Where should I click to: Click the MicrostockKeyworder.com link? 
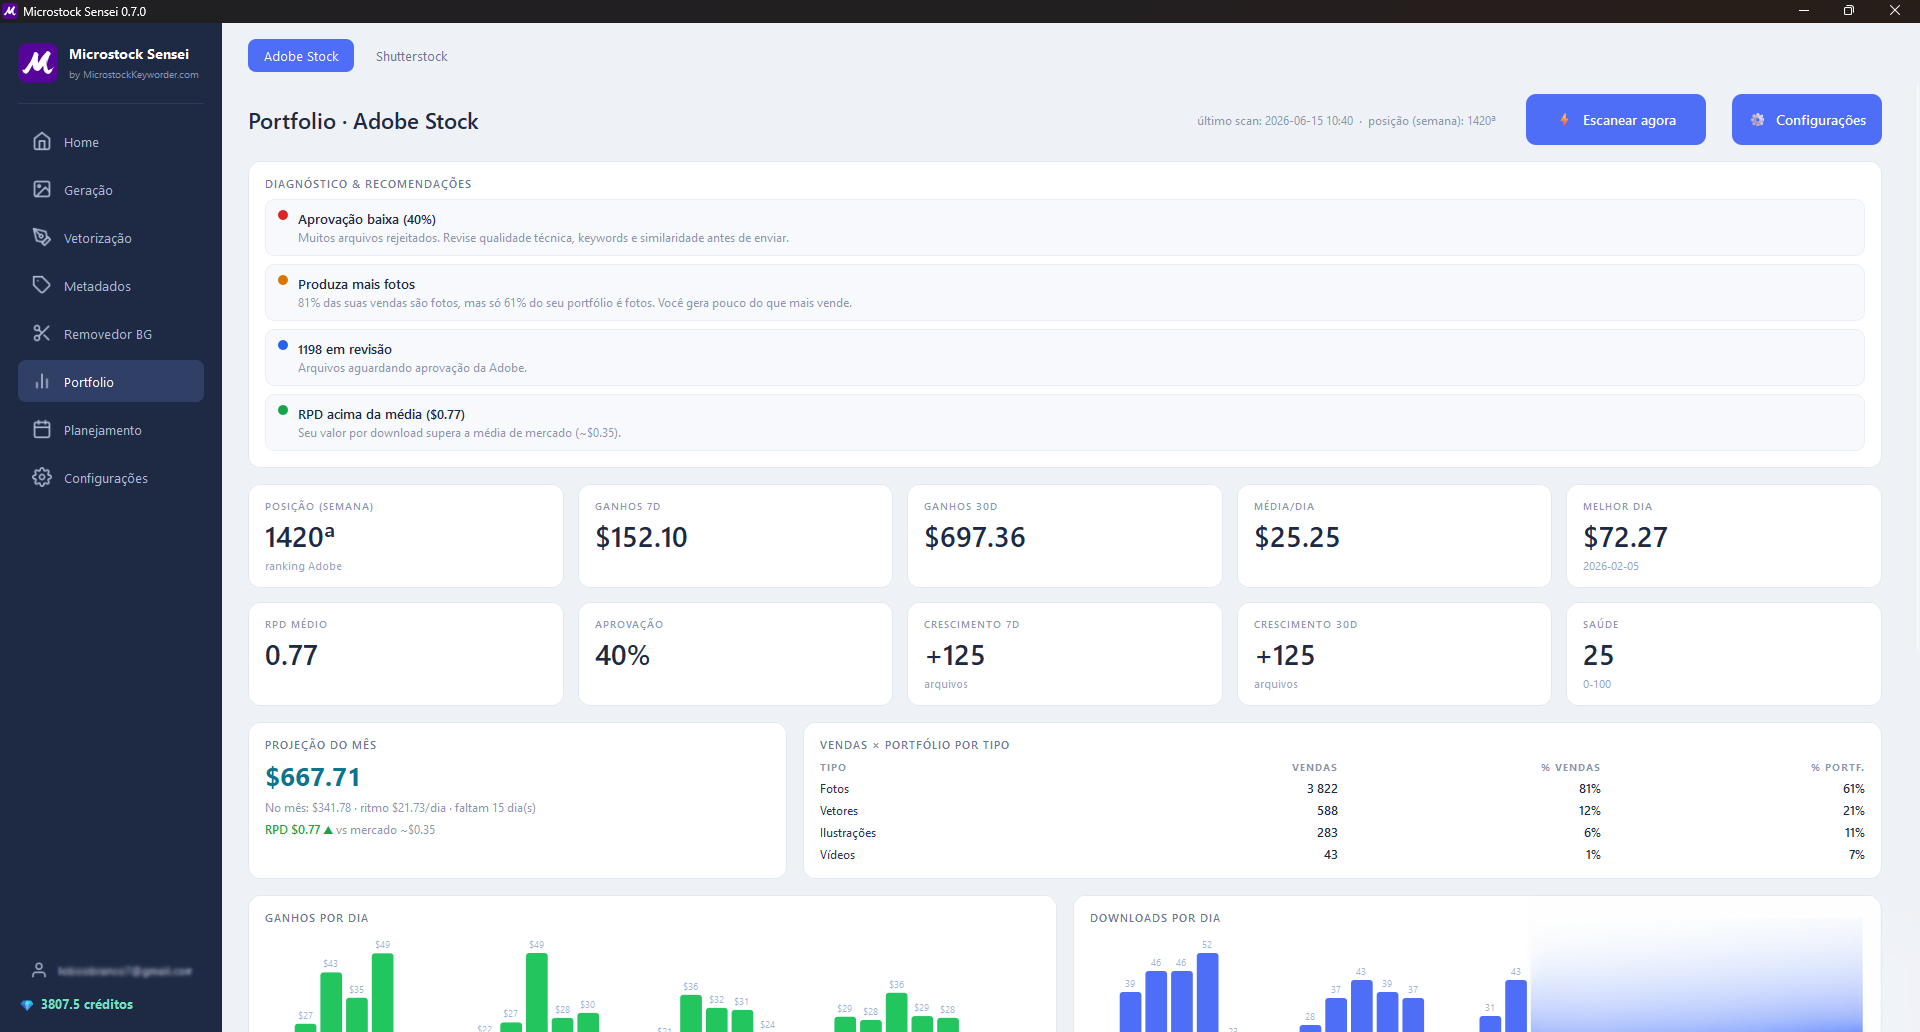[141, 75]
